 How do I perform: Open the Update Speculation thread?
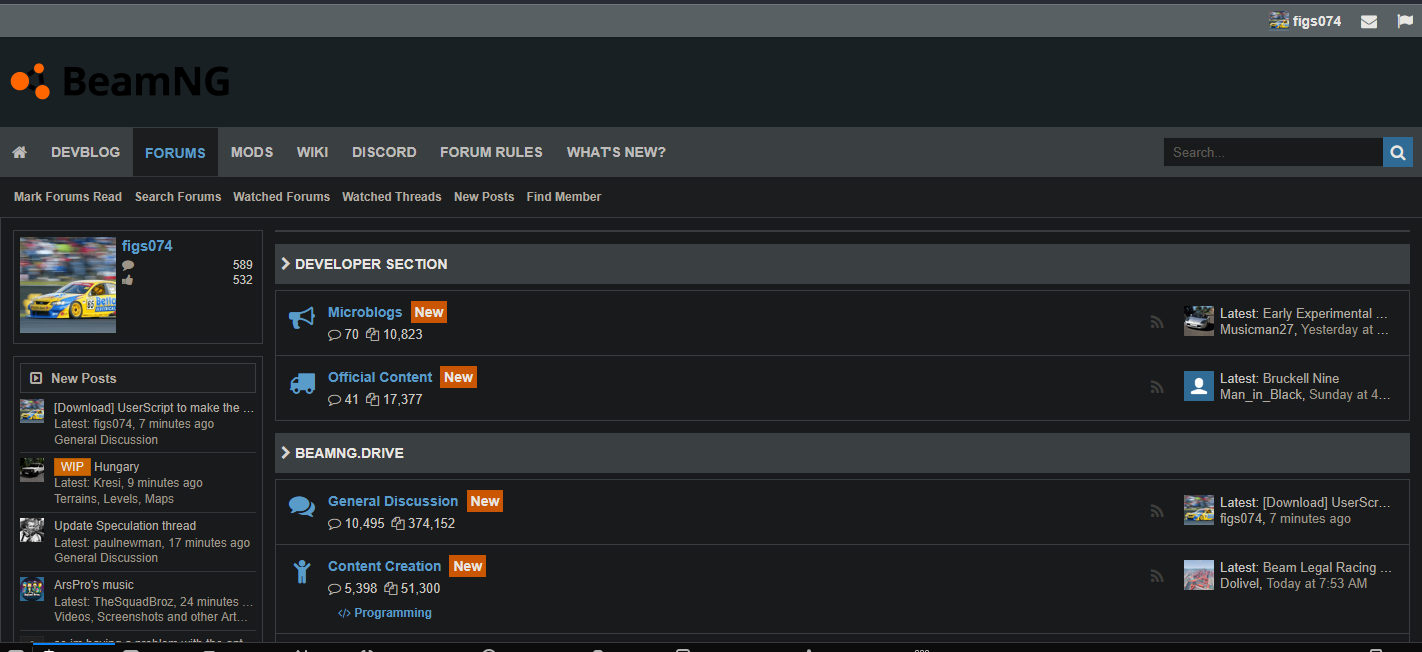[x=125, y=526]
